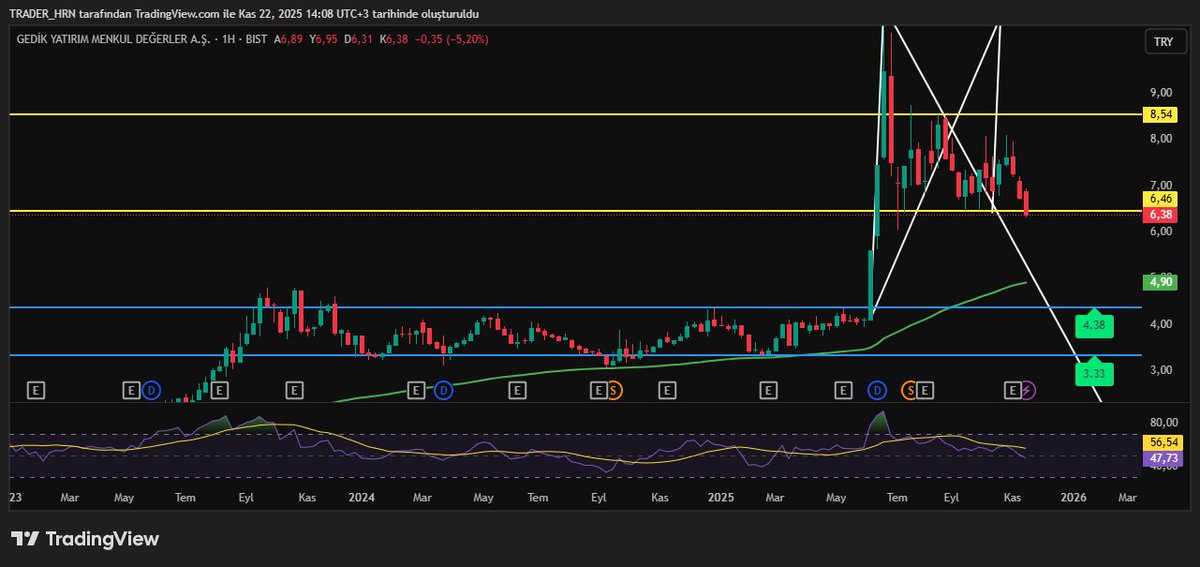Click the 2026 label on the time axis
Viewport: 1200px width, 567px height.
coord(1074,497)
